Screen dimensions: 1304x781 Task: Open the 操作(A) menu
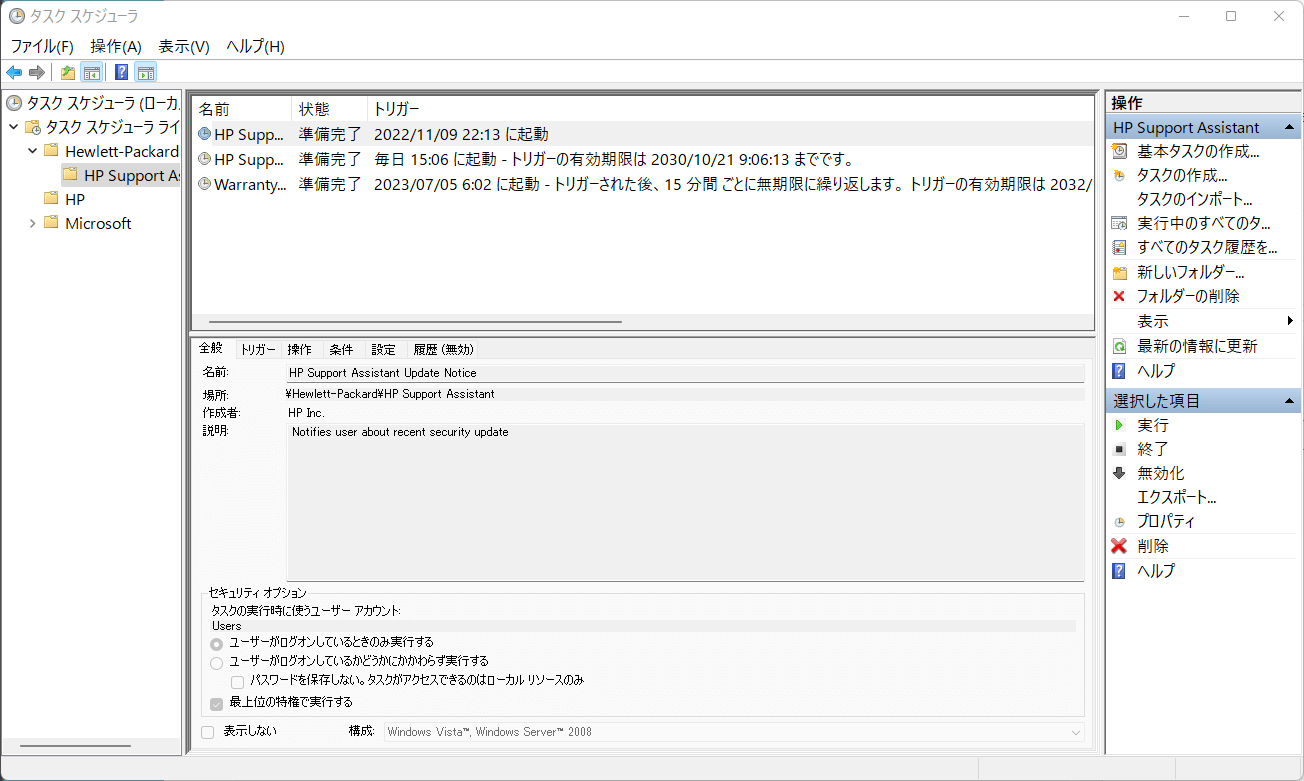point(116,46)
